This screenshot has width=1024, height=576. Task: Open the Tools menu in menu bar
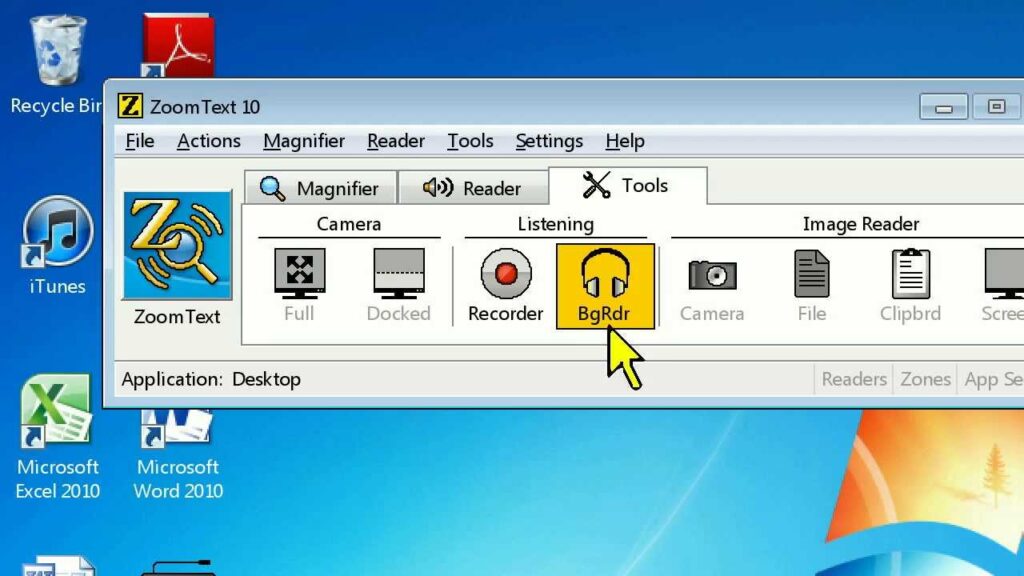(x=470, y=141)
